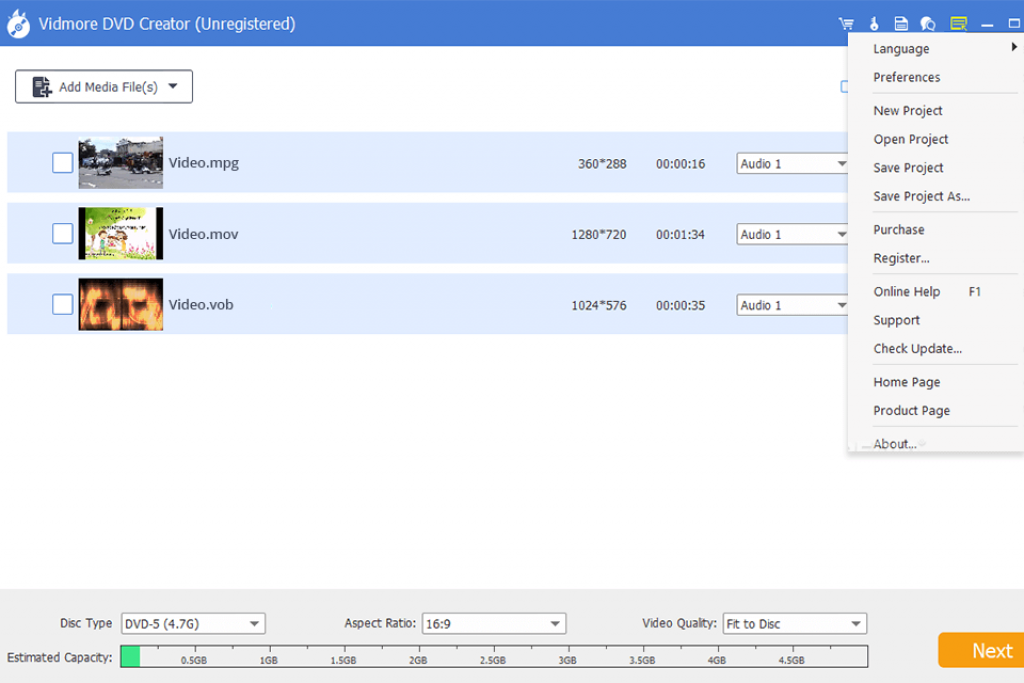Click the floppy disk save project icon

[901, 24]
